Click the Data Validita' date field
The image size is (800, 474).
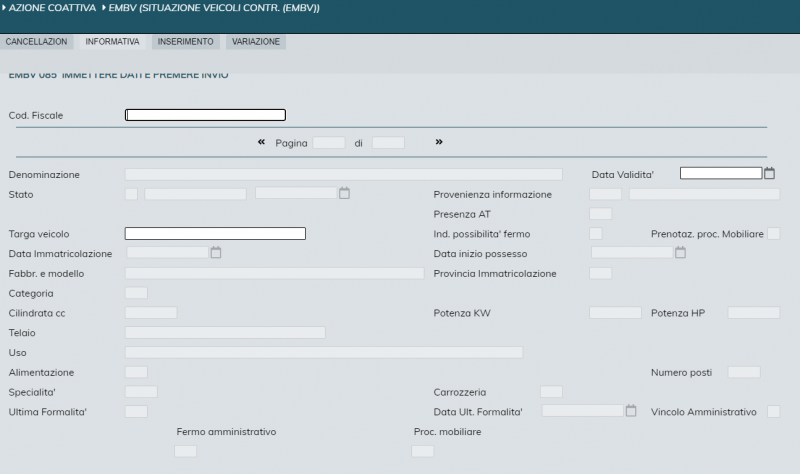[x=720, y=173]
